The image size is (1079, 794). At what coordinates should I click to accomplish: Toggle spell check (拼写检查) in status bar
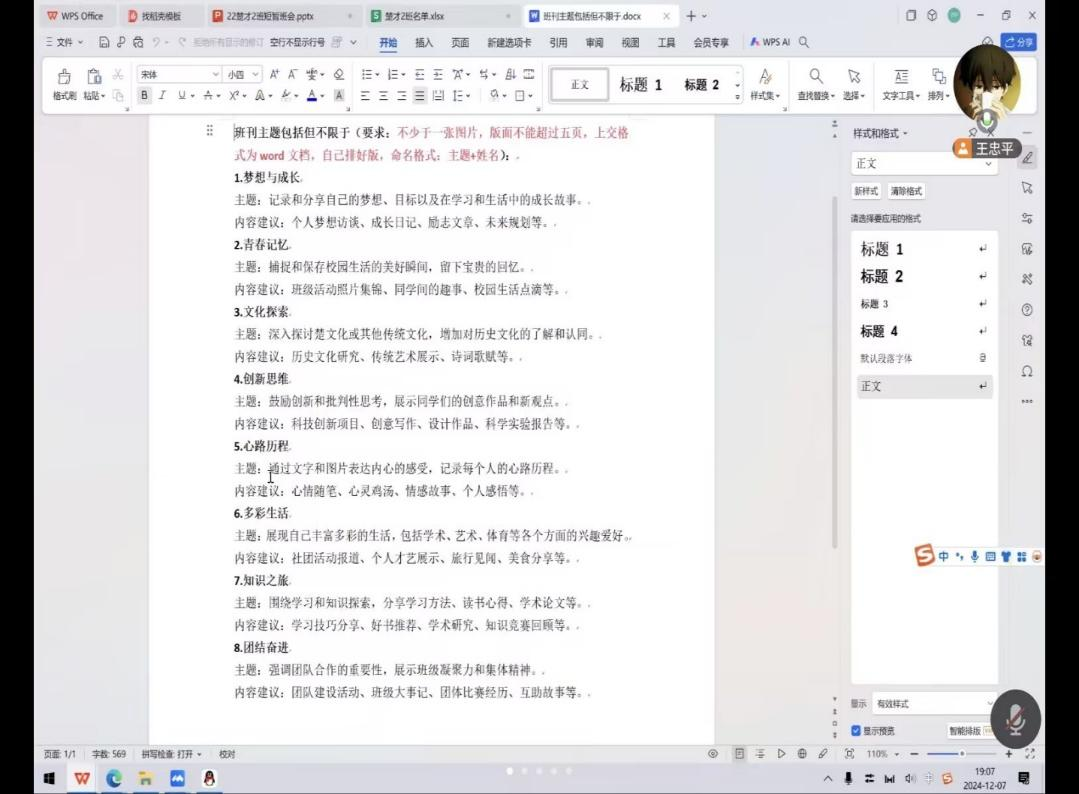pyautogui.click(x=171, y=754)
